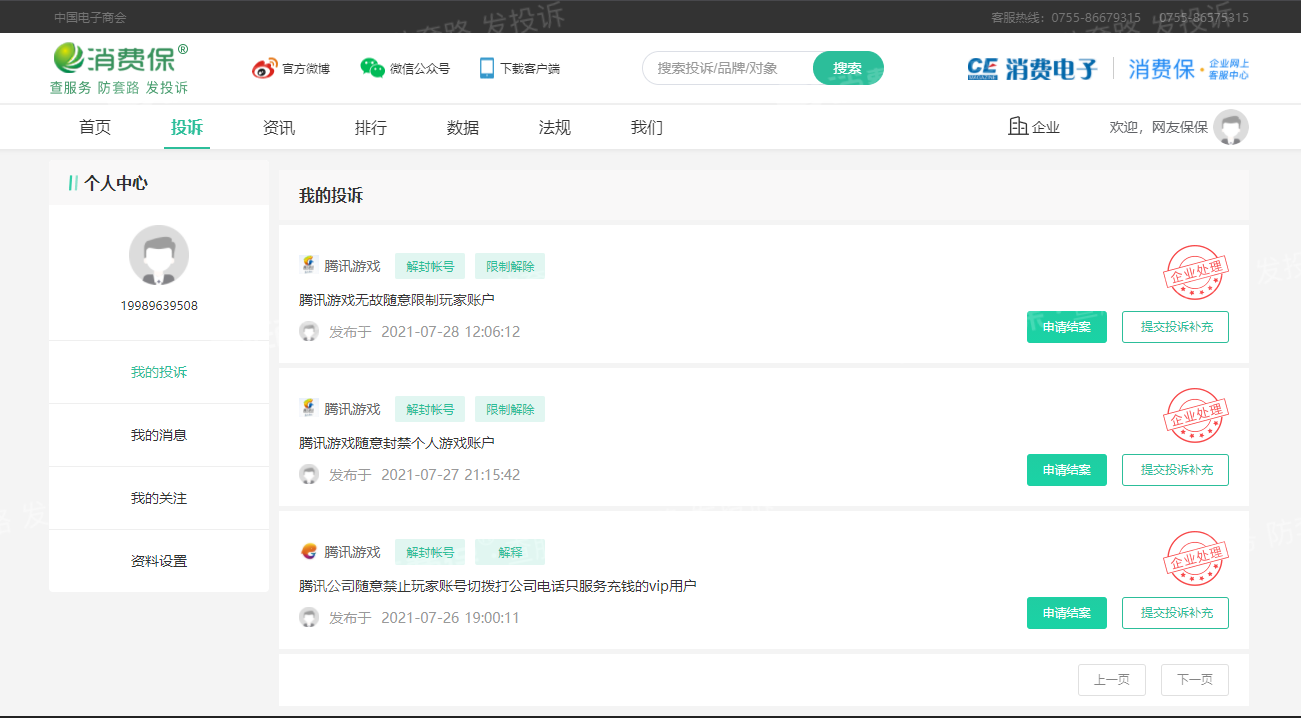Click the user avatar in the top navigation

[x=1231, y=127]
